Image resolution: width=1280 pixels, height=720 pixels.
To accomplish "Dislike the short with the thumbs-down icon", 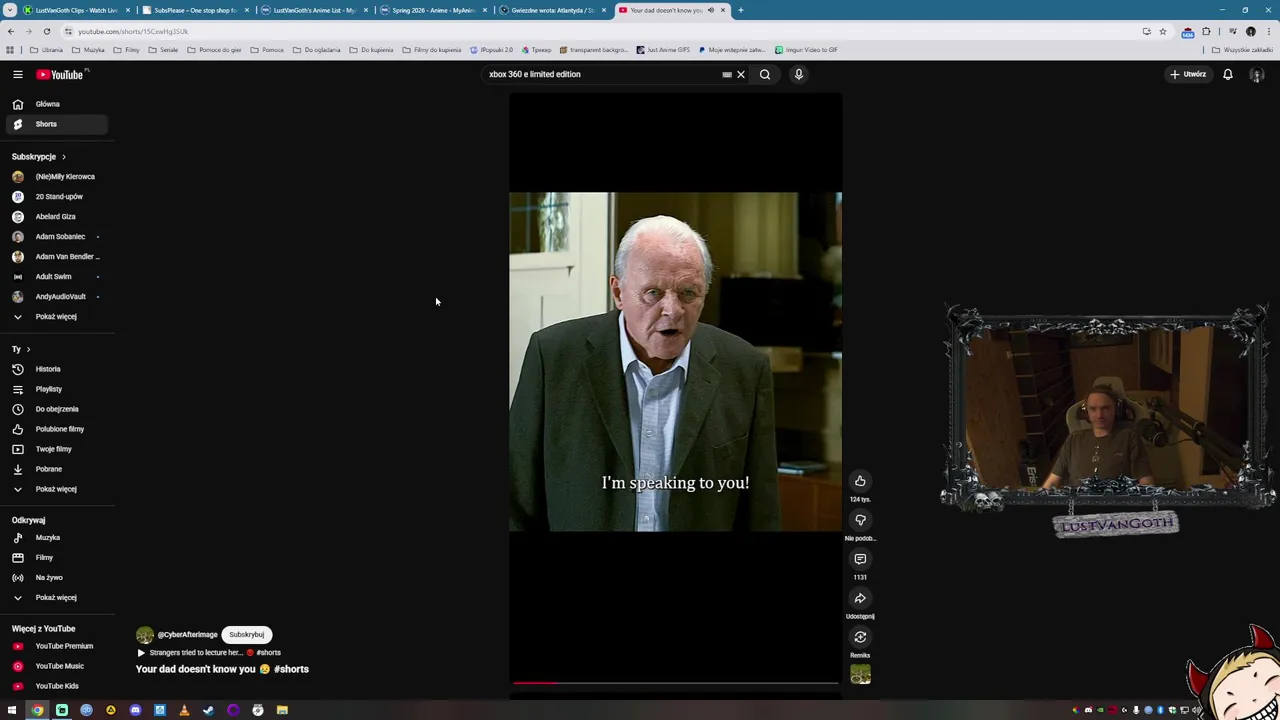I will pos(860,520).
